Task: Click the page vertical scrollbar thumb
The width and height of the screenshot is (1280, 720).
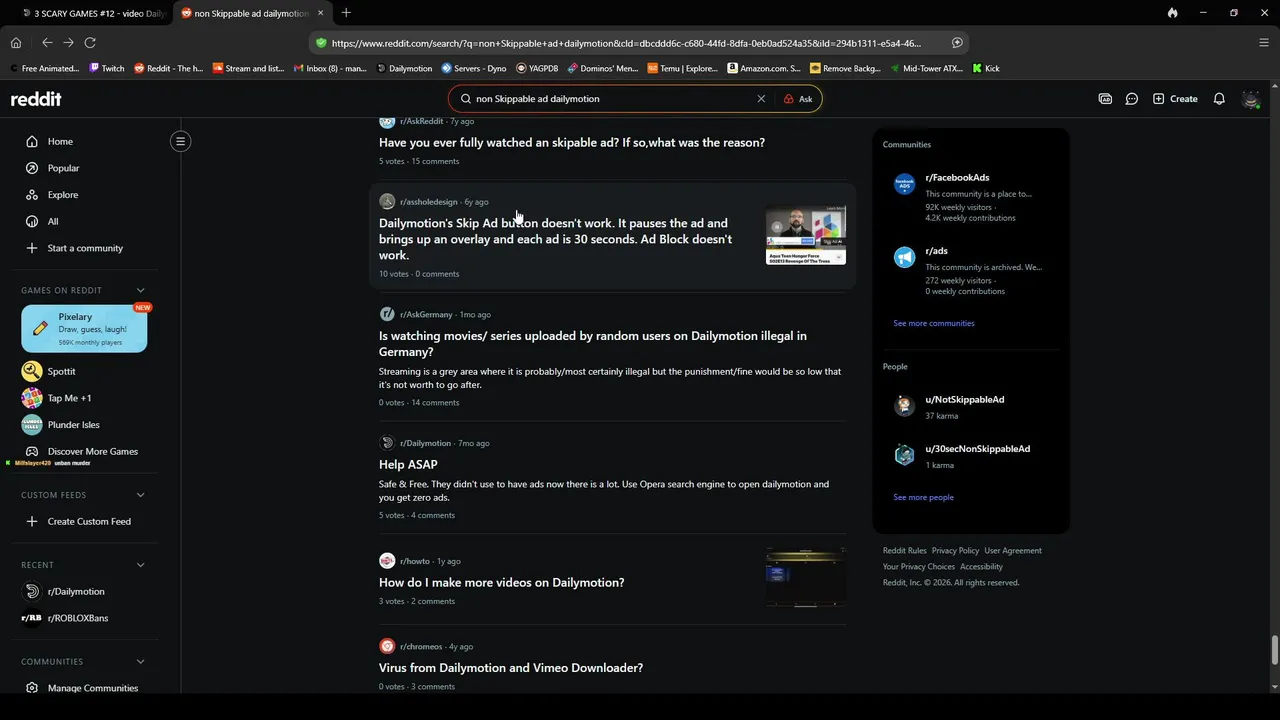Action: coord(1274,649)
